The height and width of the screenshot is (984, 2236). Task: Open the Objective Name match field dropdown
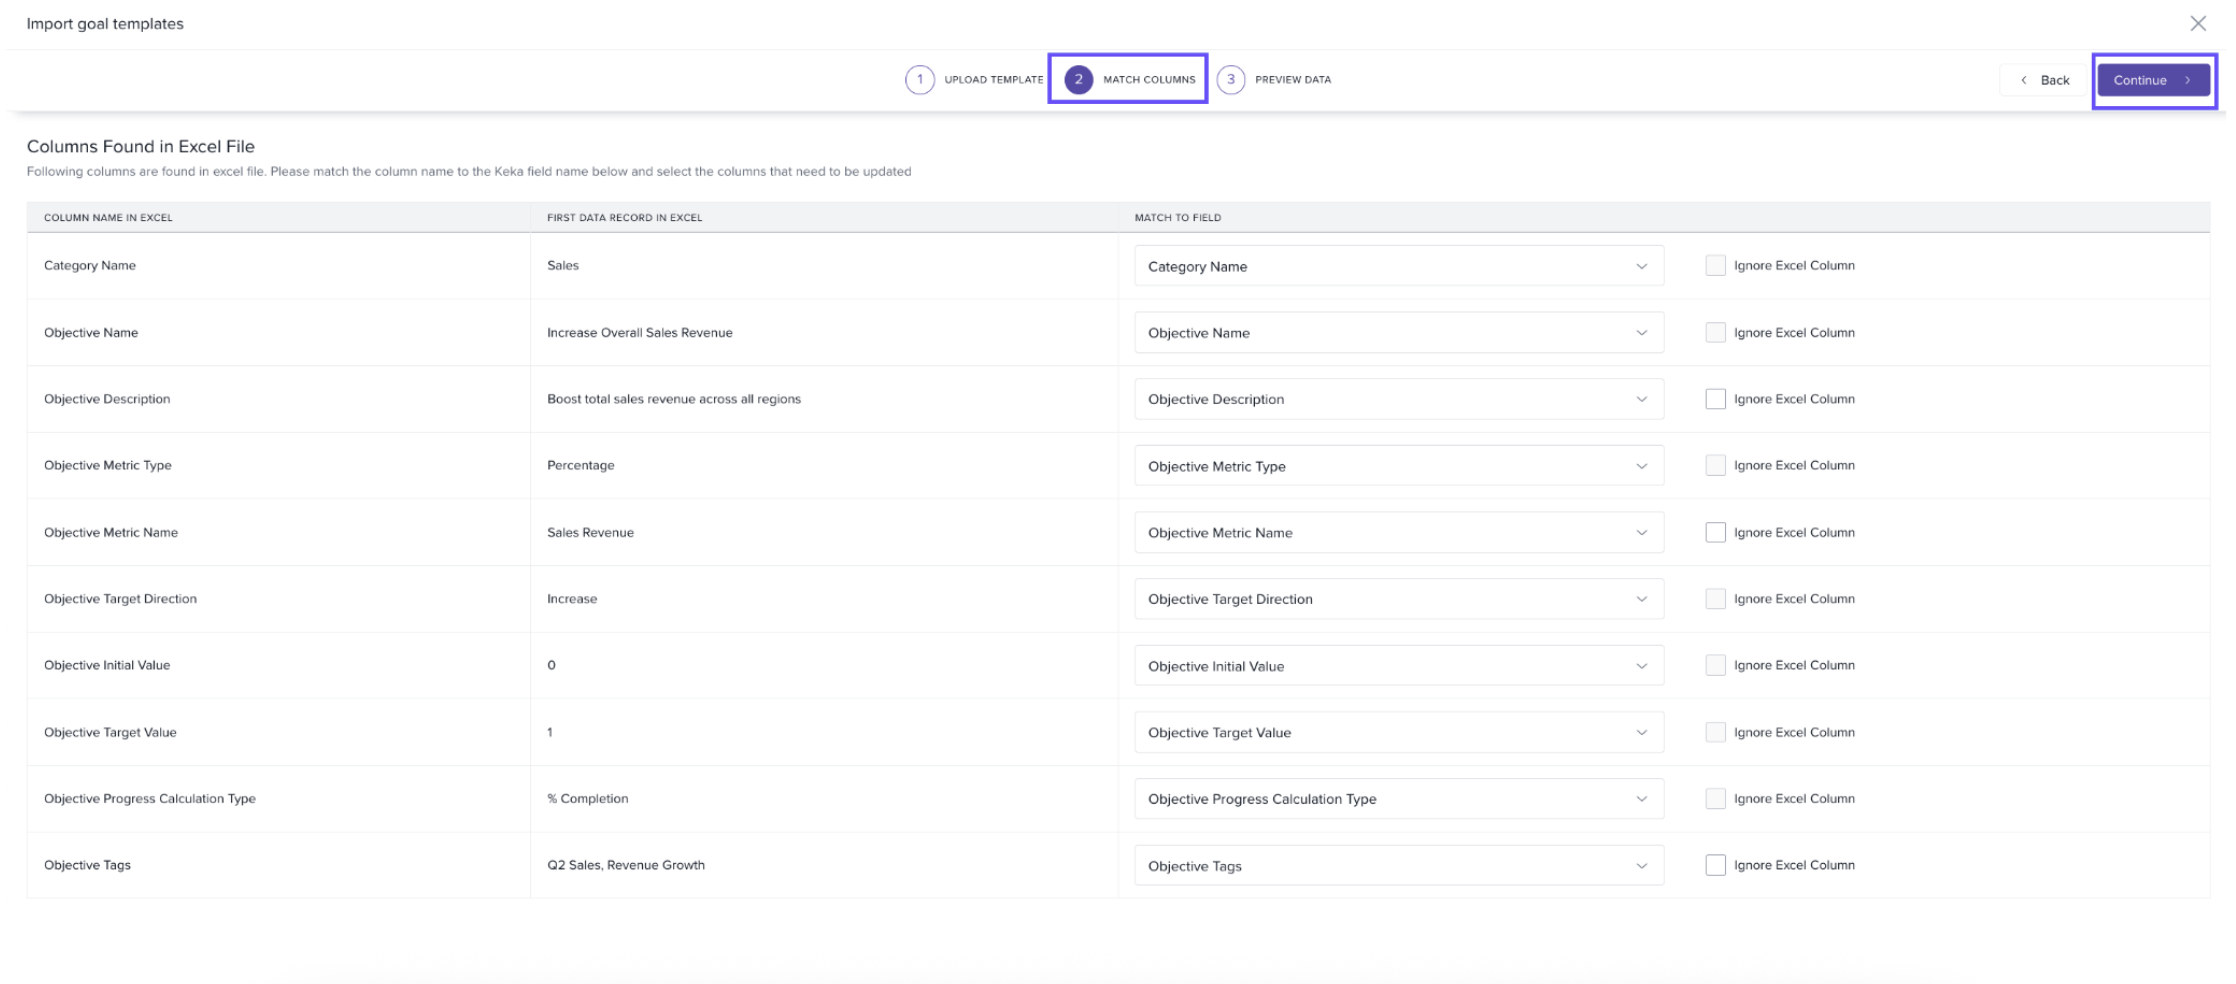pos(1398,333)
